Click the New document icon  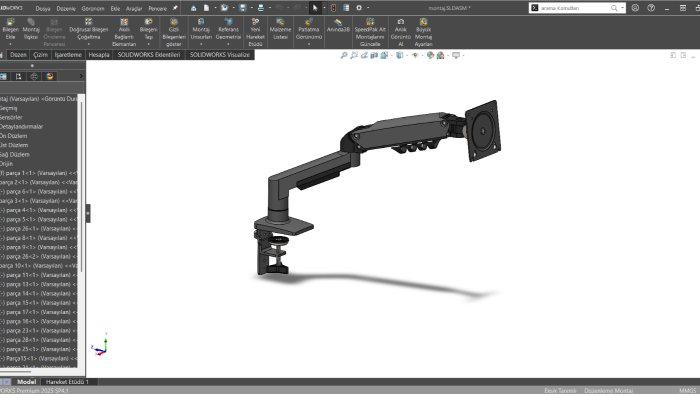tap(206, 8)
